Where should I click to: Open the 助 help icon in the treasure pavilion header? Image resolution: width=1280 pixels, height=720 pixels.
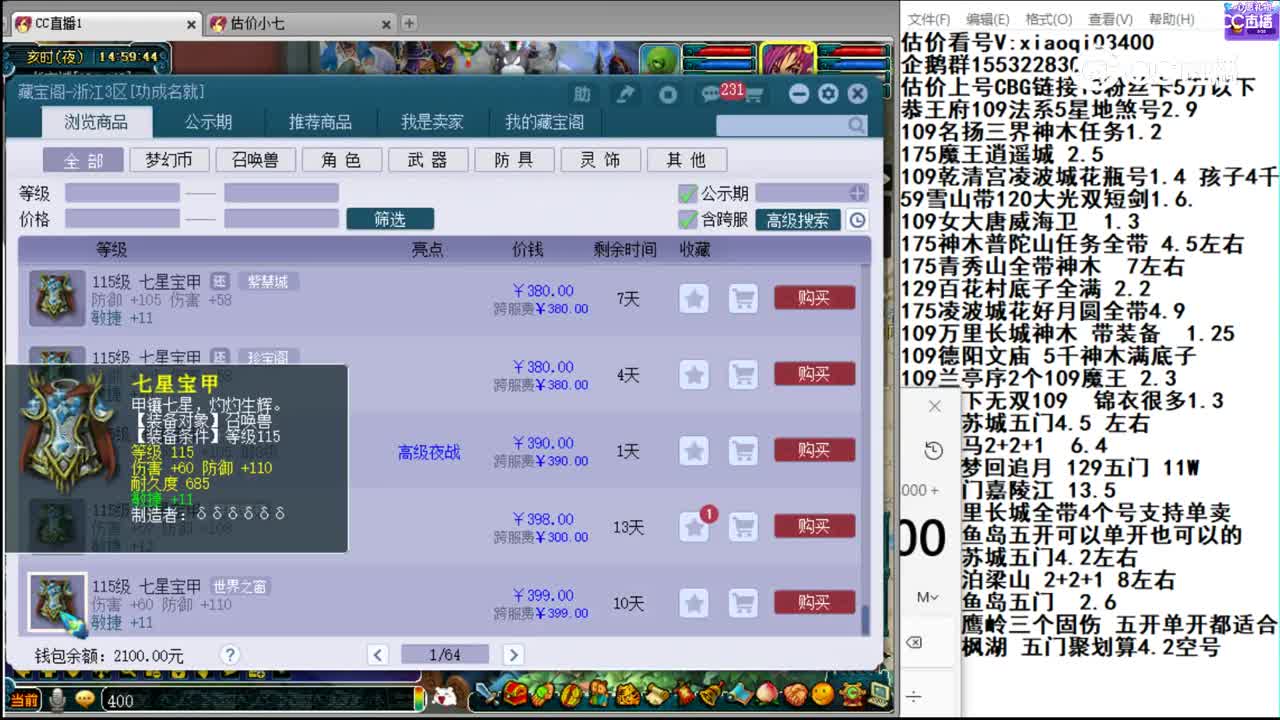582,94
